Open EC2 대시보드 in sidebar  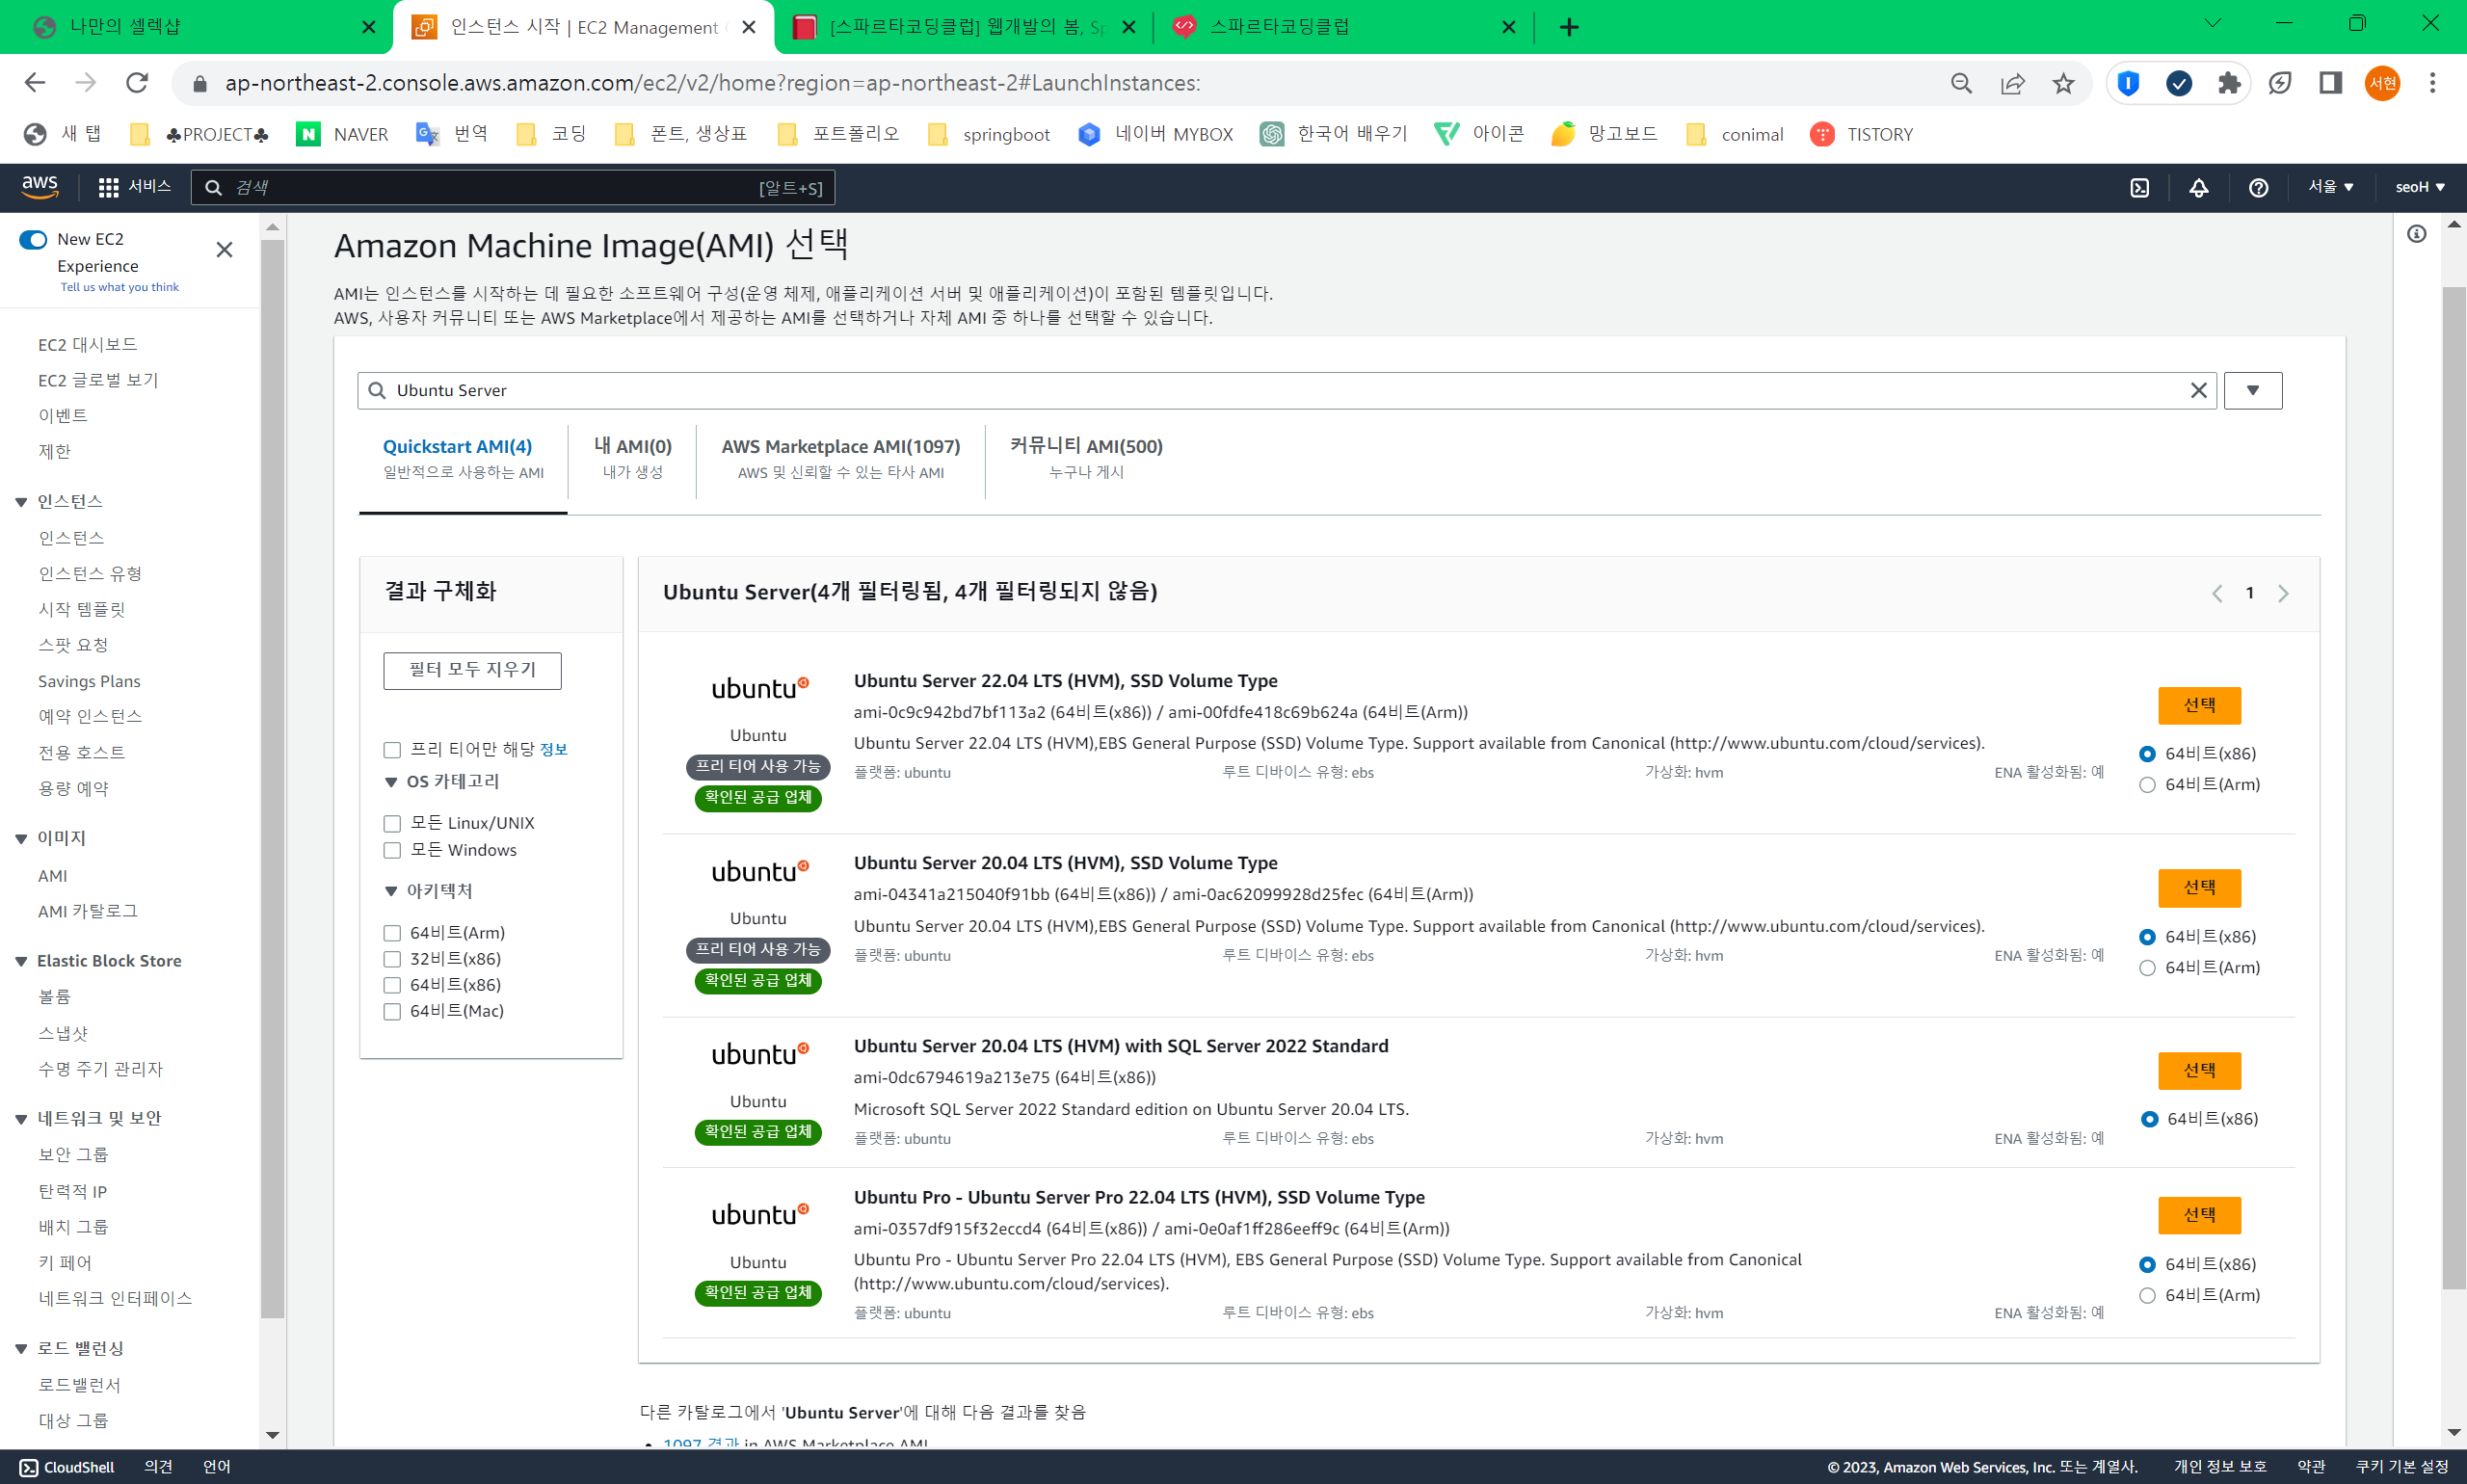click(88, 344)
